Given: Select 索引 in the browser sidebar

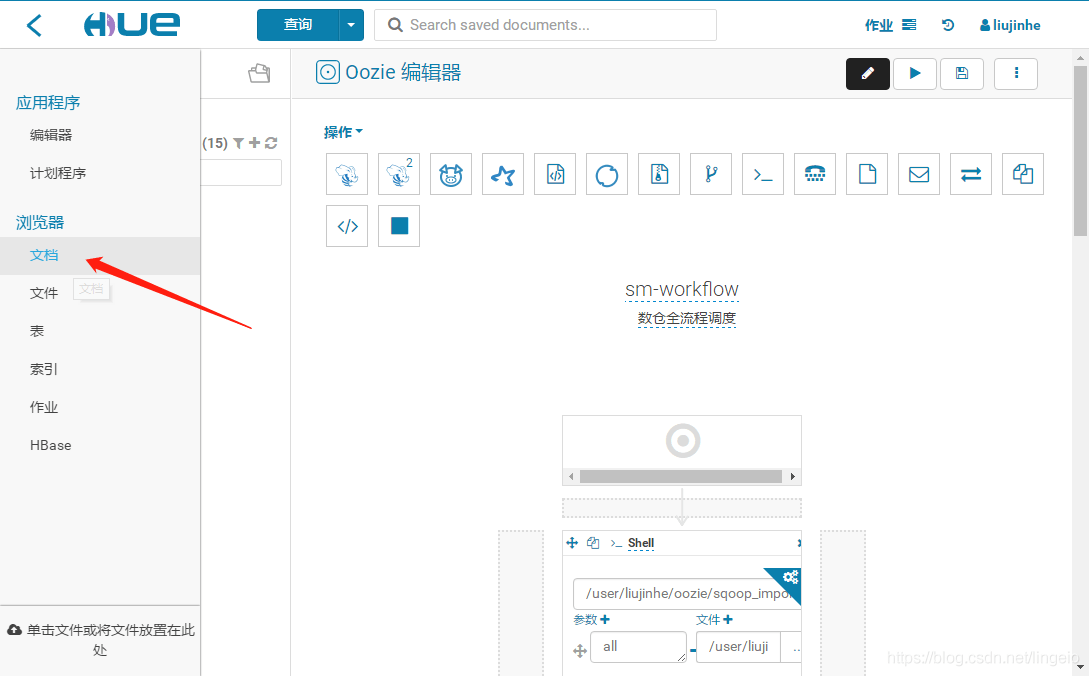Looking at the screenshot, I should point(44,369).
